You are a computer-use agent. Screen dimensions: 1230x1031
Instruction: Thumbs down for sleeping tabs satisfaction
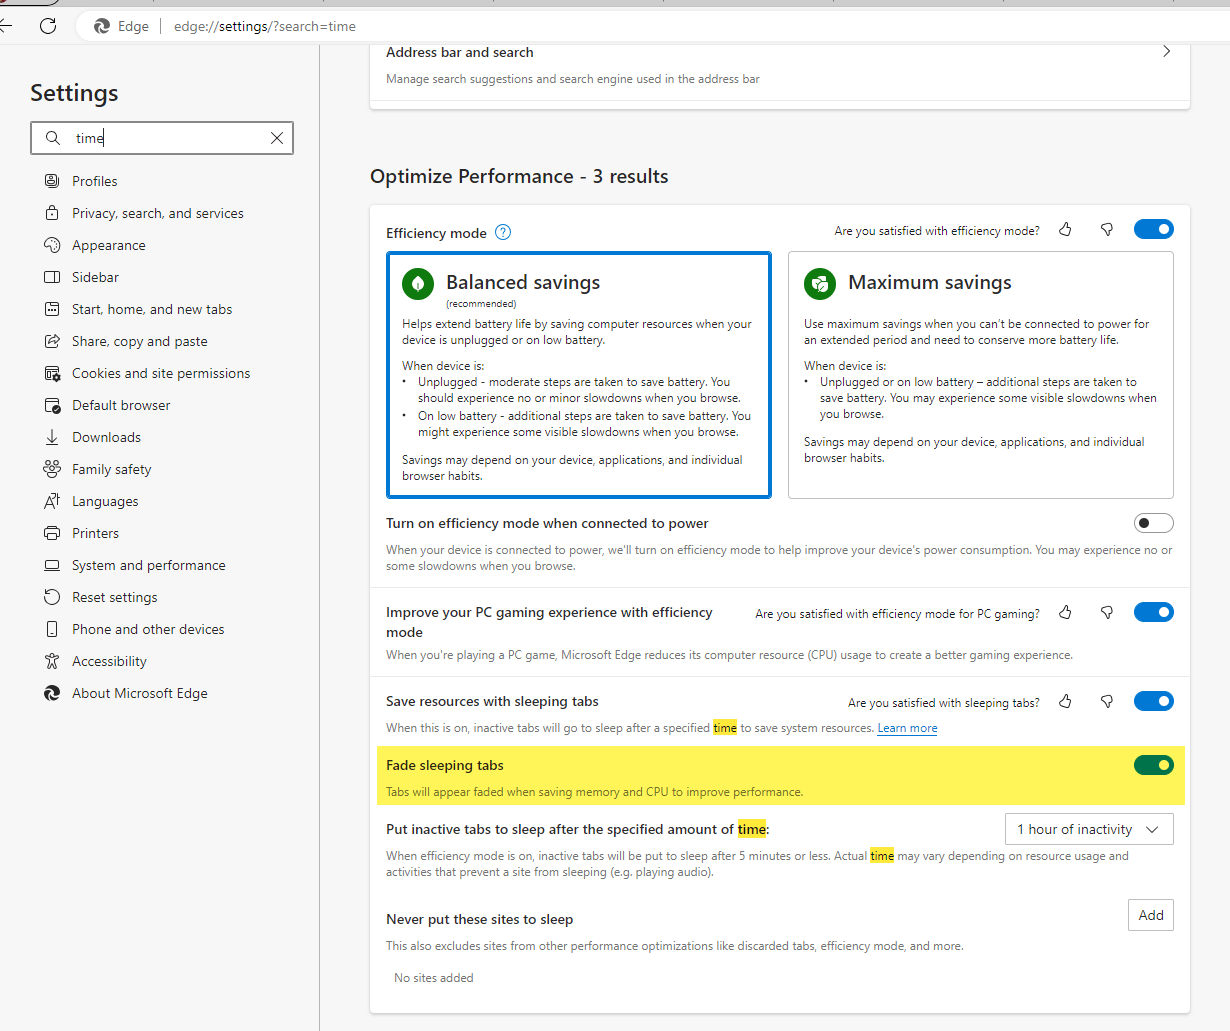pyautogui.click(x=1107, y=702)
